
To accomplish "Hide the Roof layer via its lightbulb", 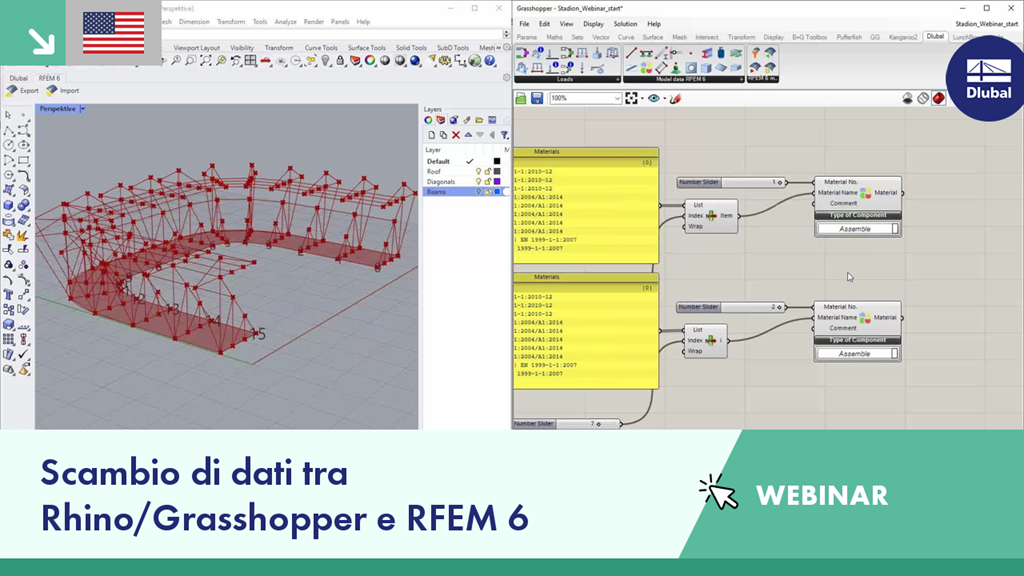I will [479, 171].
